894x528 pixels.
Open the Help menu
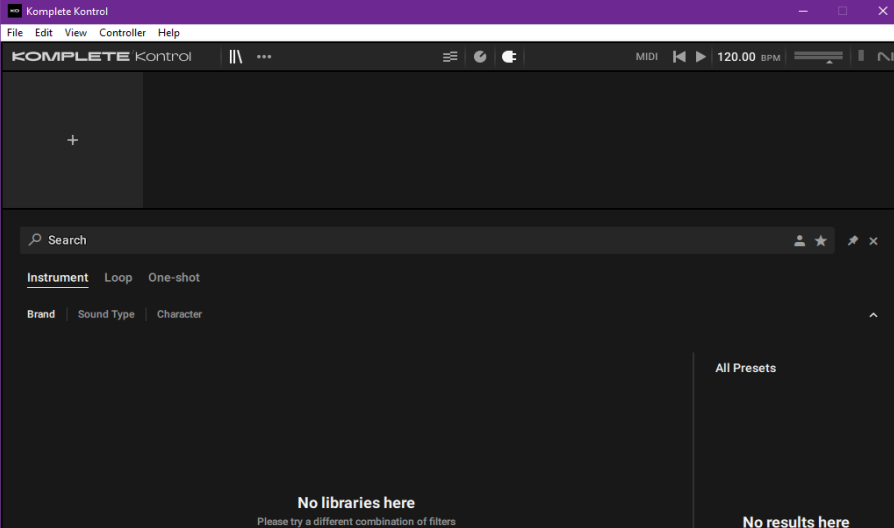pyautogui.click(x=168, y=33)
